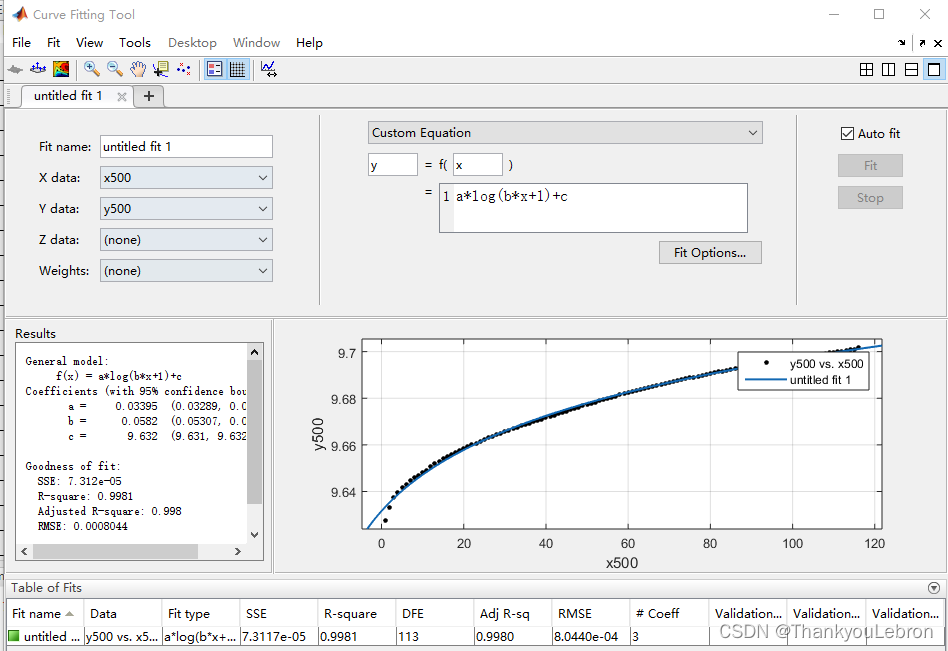The width and height of the screenshot is (948, 651).
Task: Click Results horizontal scroll left arrow
Action: (24, 551)
